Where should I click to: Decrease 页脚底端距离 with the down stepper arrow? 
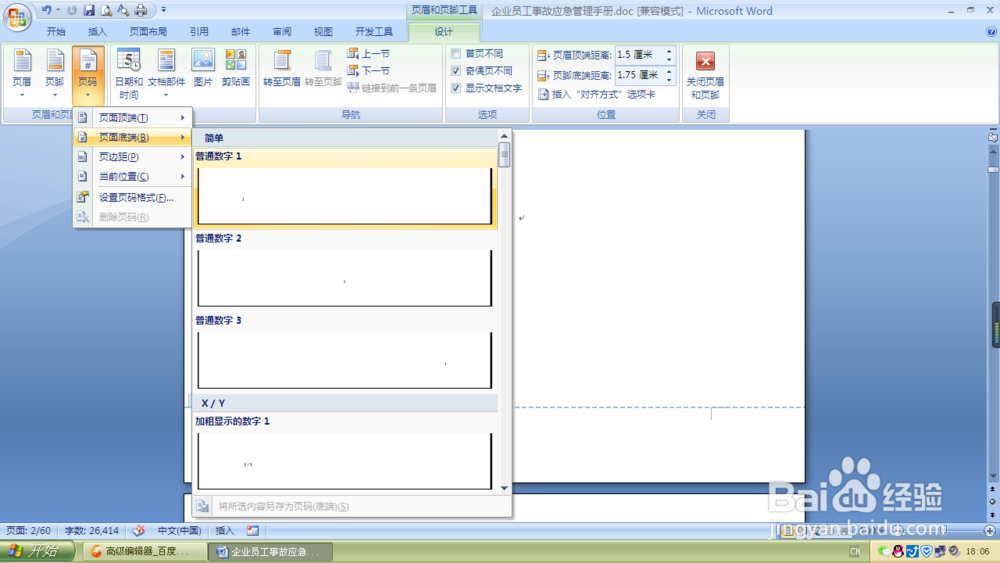coord(669,79)
